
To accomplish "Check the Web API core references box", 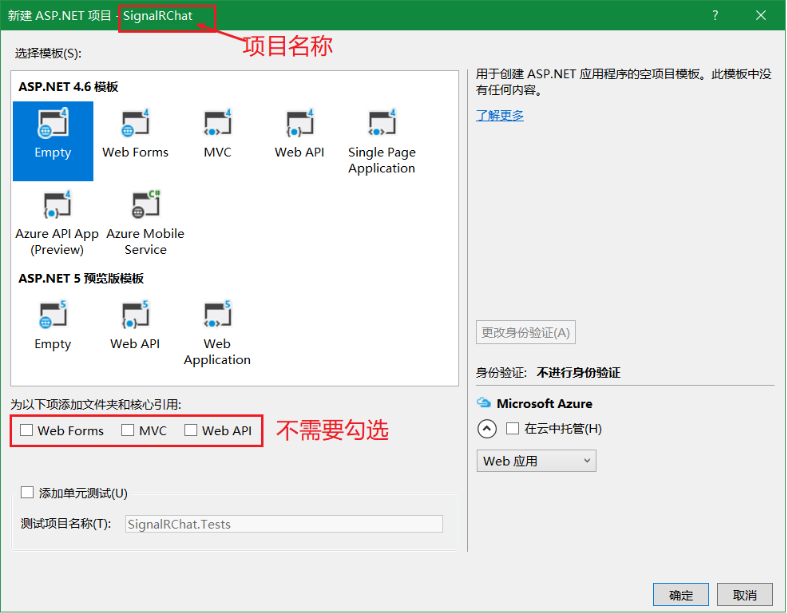I will click(x=190, y=430).
